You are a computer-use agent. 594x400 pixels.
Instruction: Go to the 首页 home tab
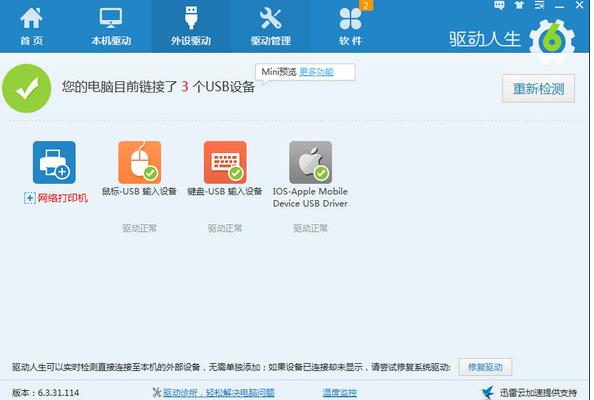(31, 27)
